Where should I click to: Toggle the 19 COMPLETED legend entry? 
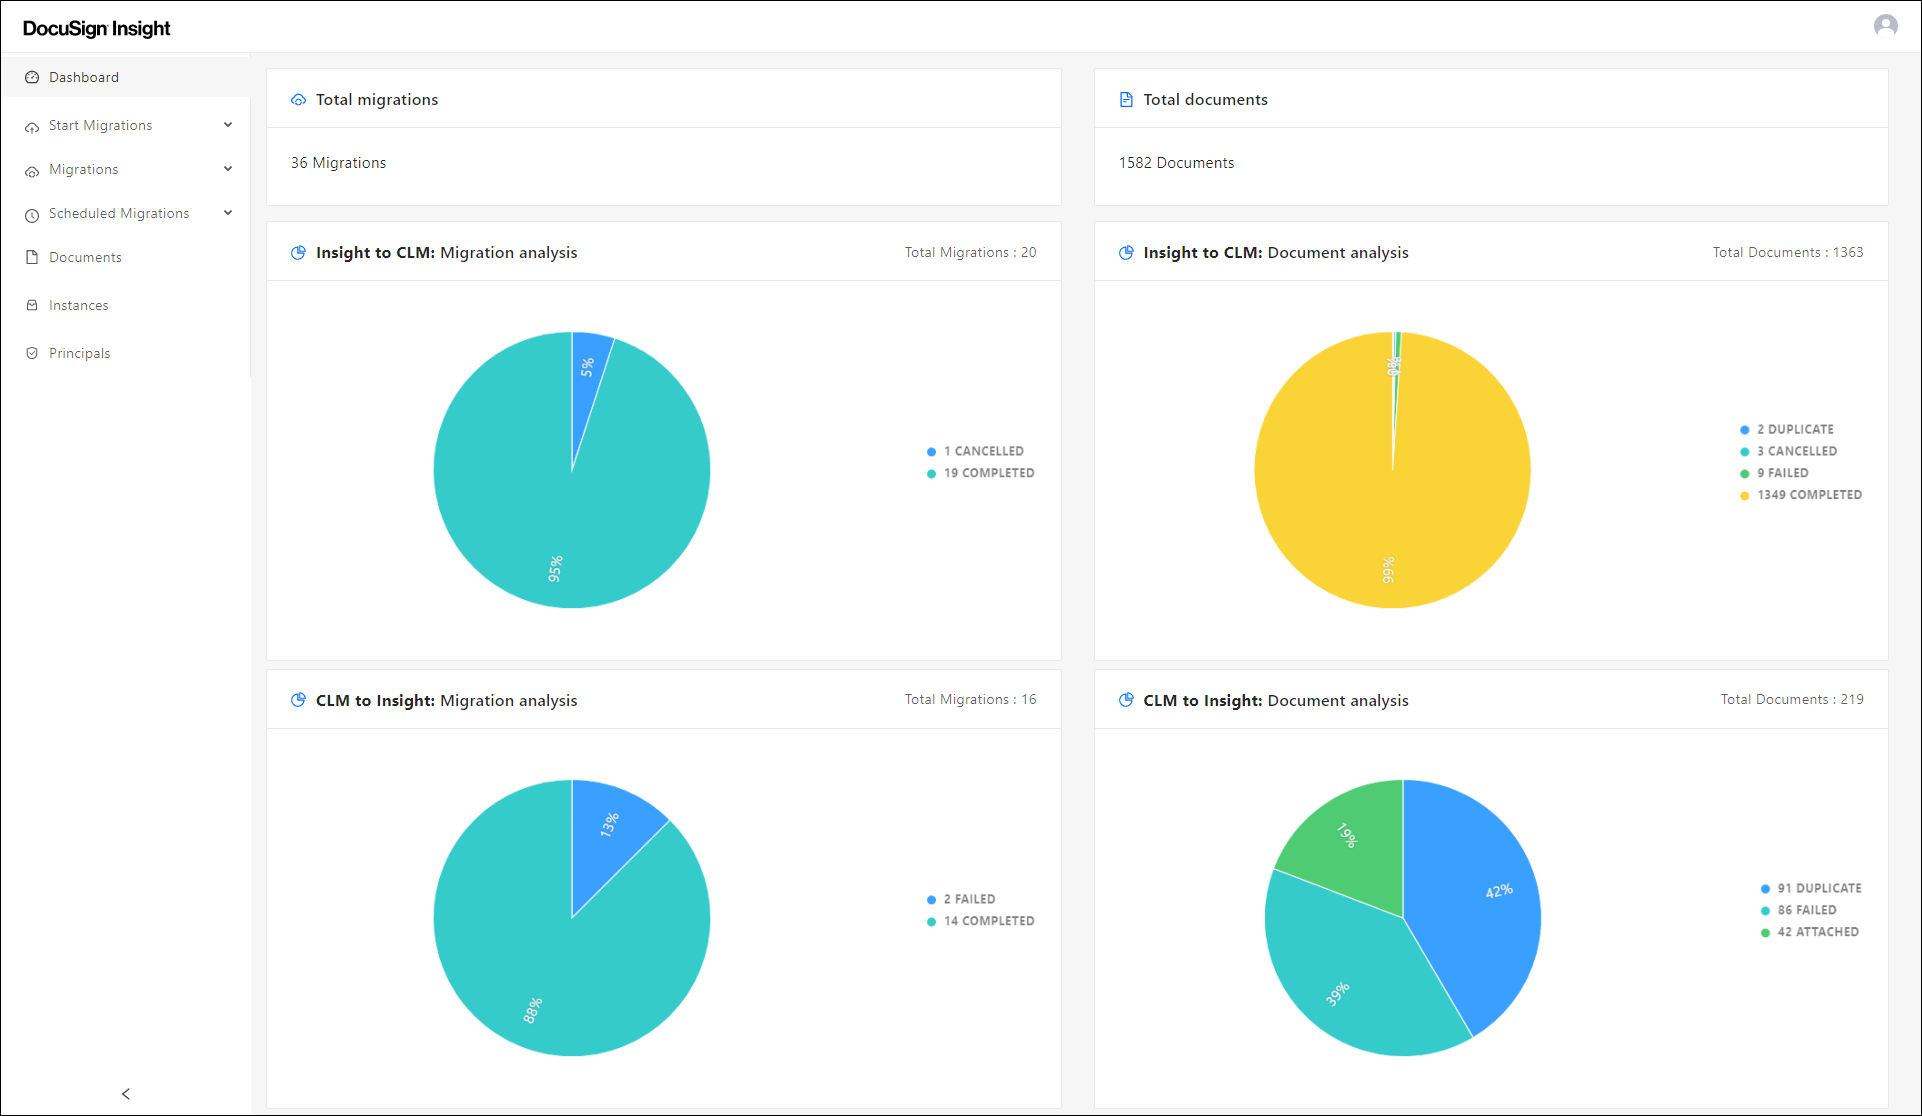(x=981, y=473)
